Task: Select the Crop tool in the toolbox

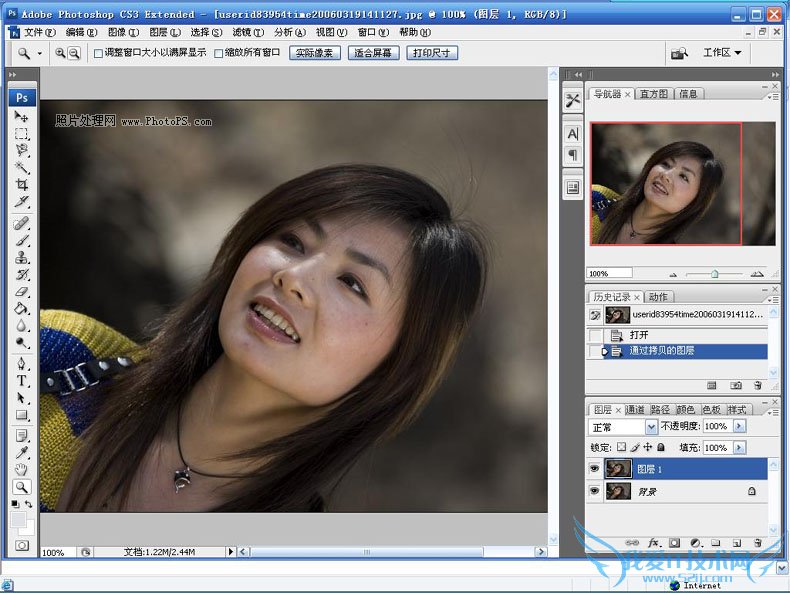Action: point(22,185)
